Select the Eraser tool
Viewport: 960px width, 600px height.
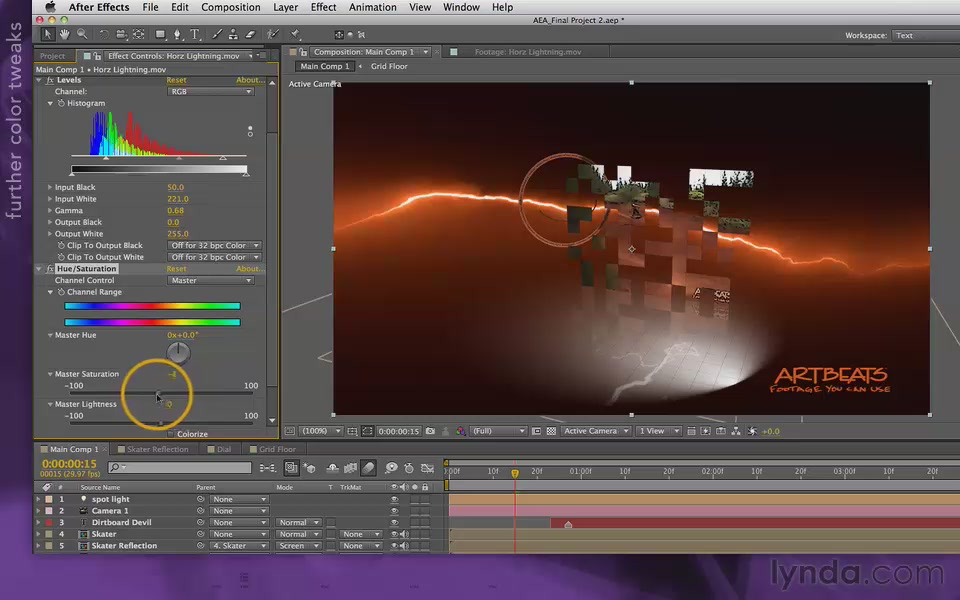(250, 34)
